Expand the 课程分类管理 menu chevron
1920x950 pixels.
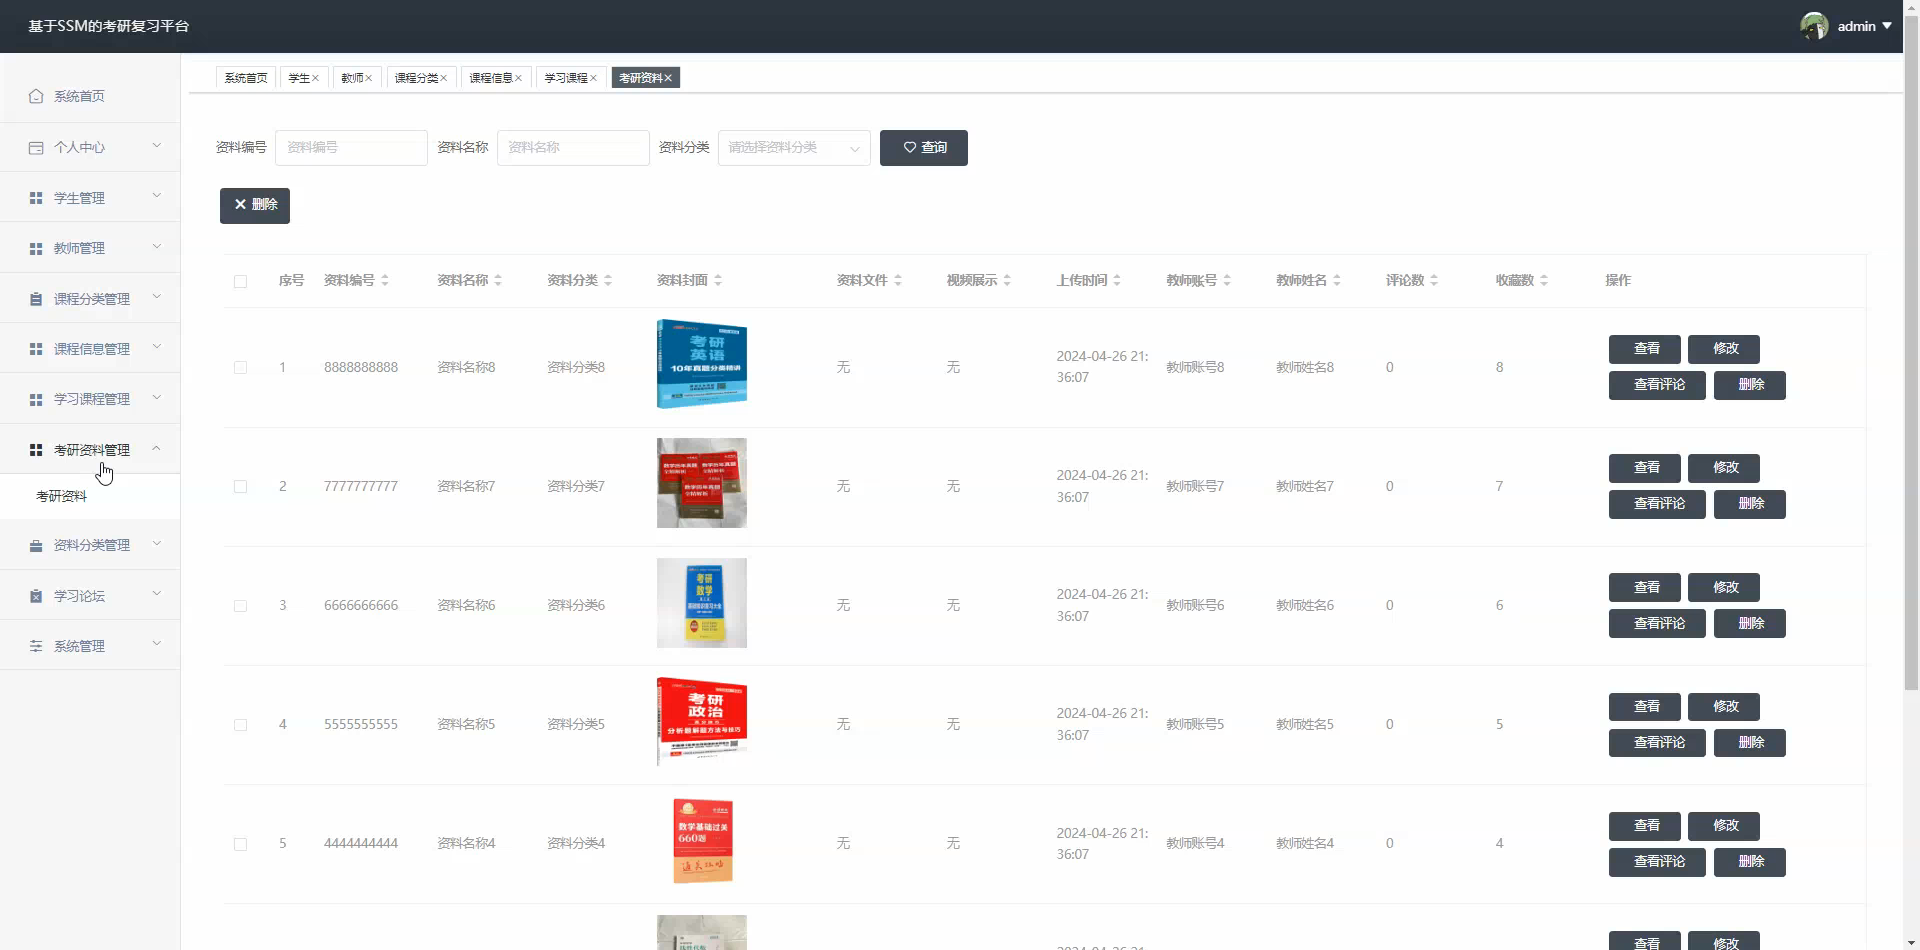tap(157, 297)
